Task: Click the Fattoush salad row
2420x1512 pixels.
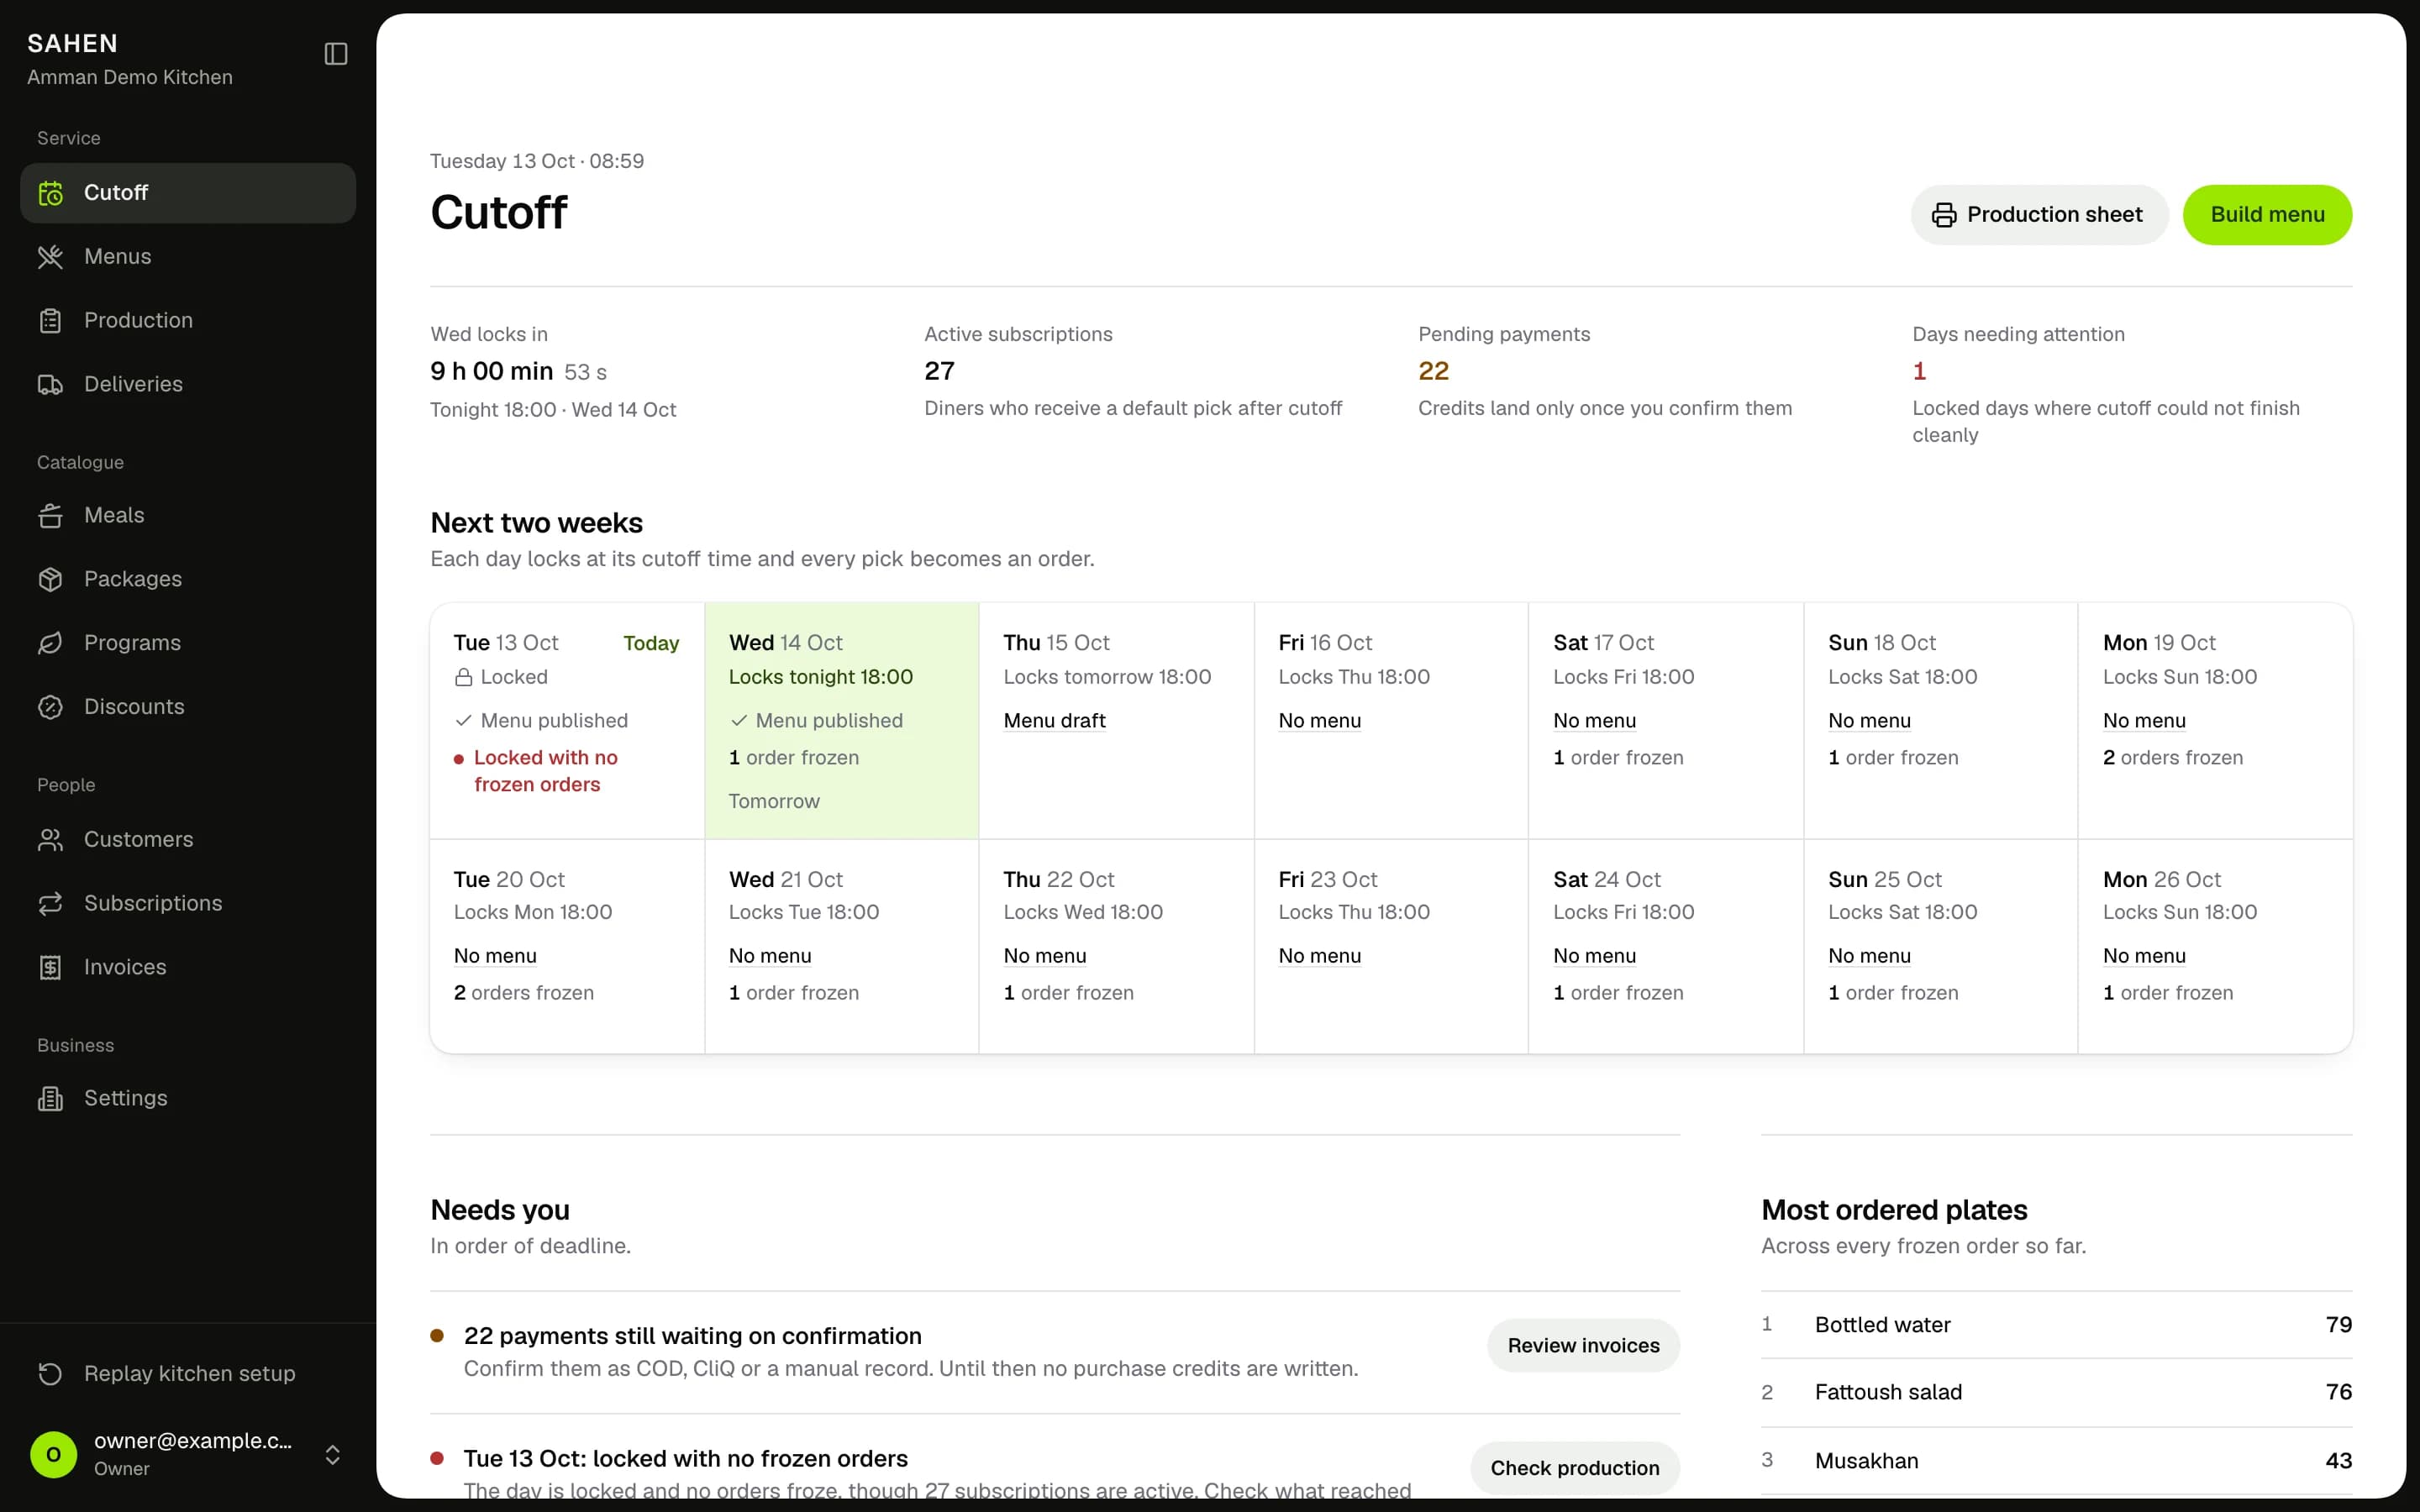Action: (2056, 1393)
